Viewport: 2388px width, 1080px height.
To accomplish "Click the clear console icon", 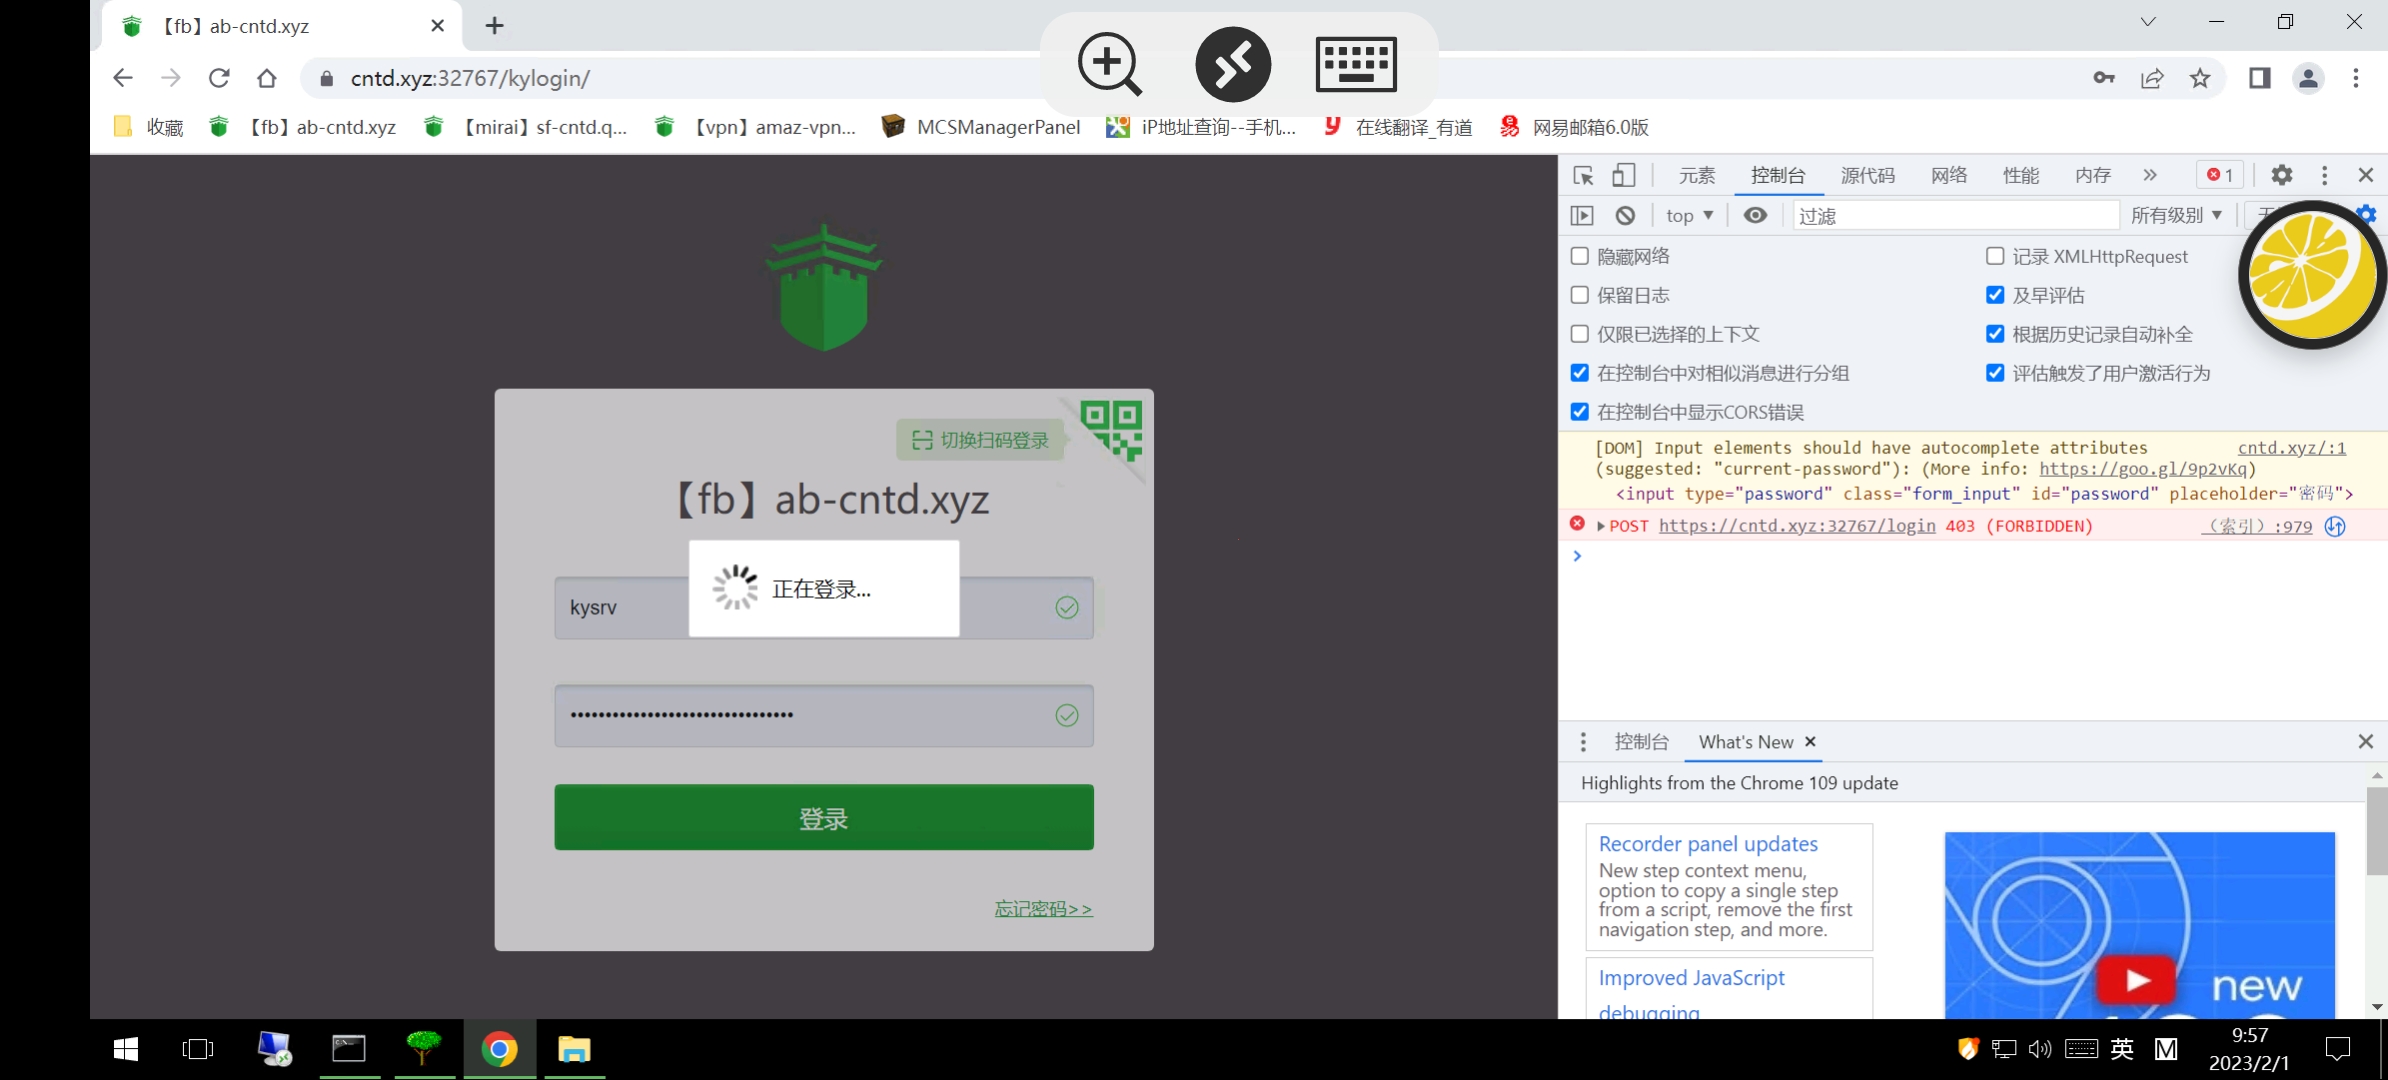I will [x=1625, y=215].
